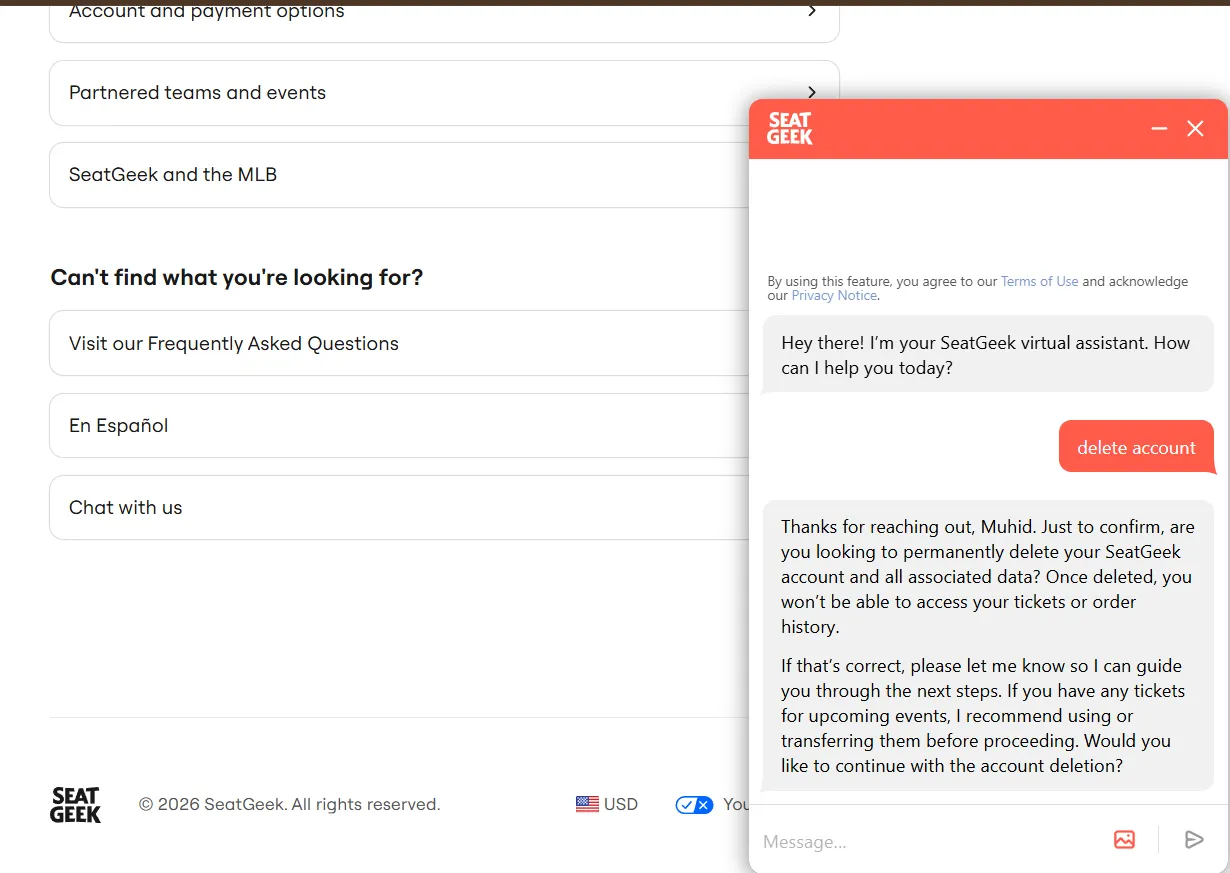Click the 'Thanks for reaching out, Muhid' message
Viewport: 1230px width, 873px height.
coord(988,576)
